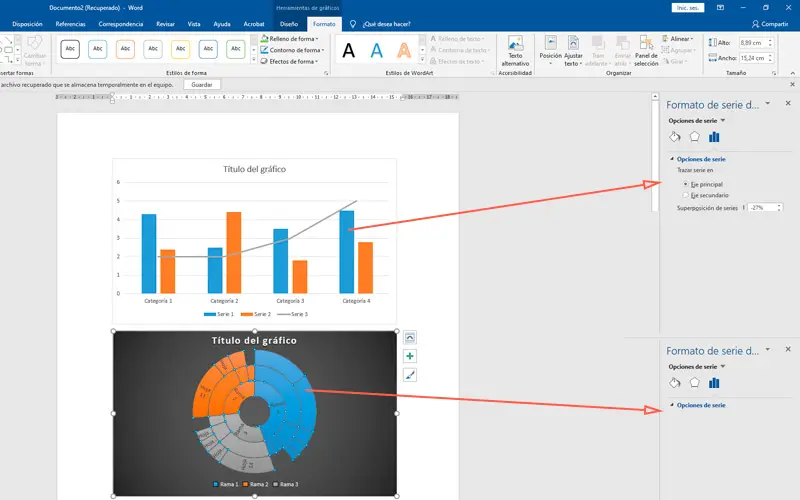Collapse Opciones de serie section in lower pane
800x500 pixels.
point(672,405)
